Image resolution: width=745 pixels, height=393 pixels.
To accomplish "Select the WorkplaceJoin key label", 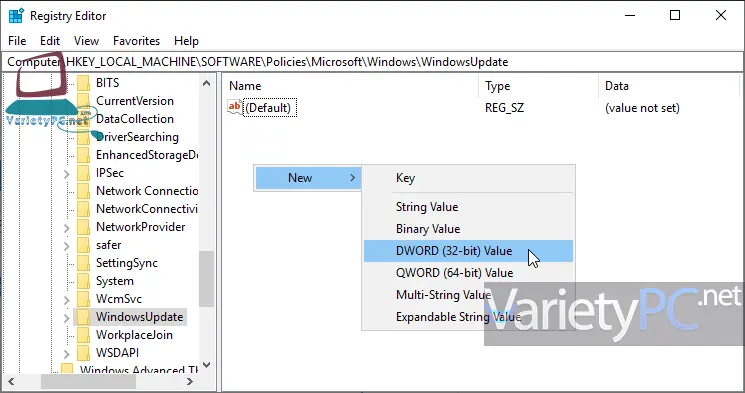I will coord(134,335).
